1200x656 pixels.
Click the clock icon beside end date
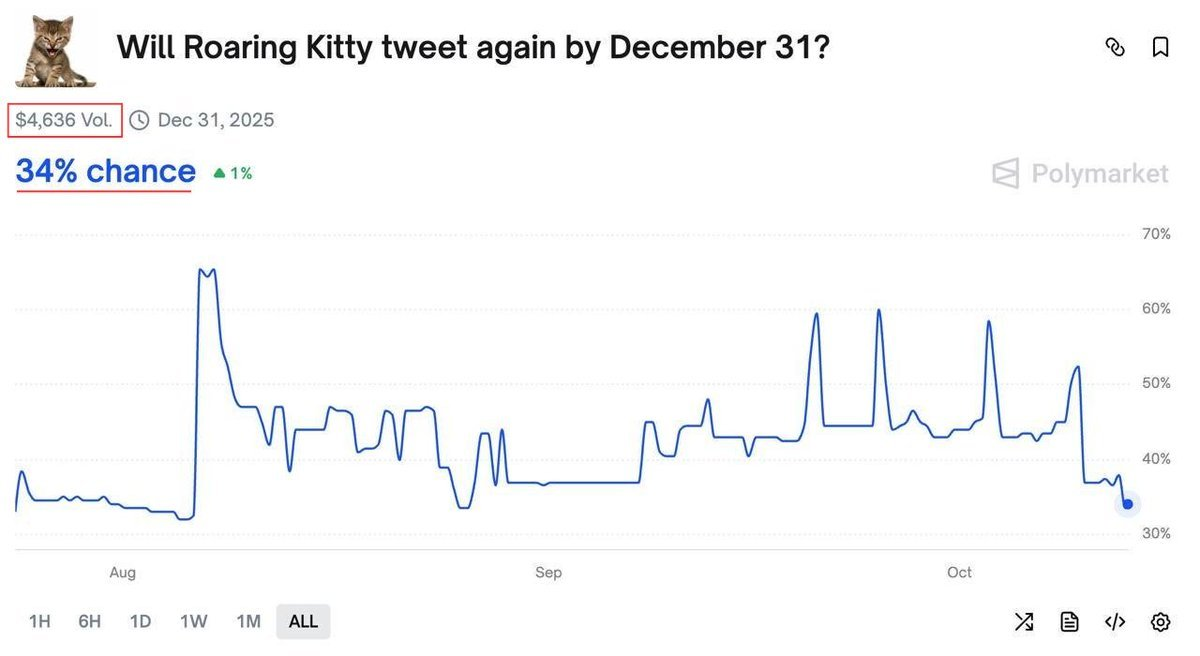tap(140, 121)
